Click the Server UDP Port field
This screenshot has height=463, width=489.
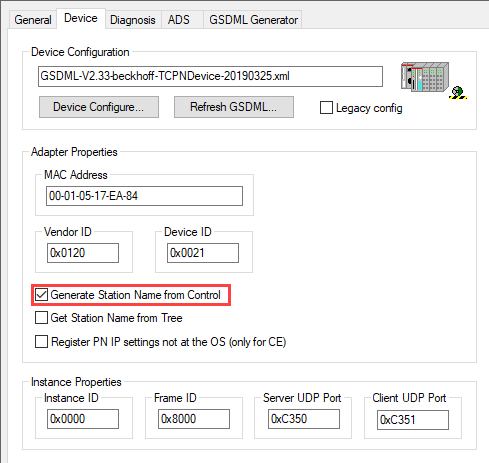[304, 419]
